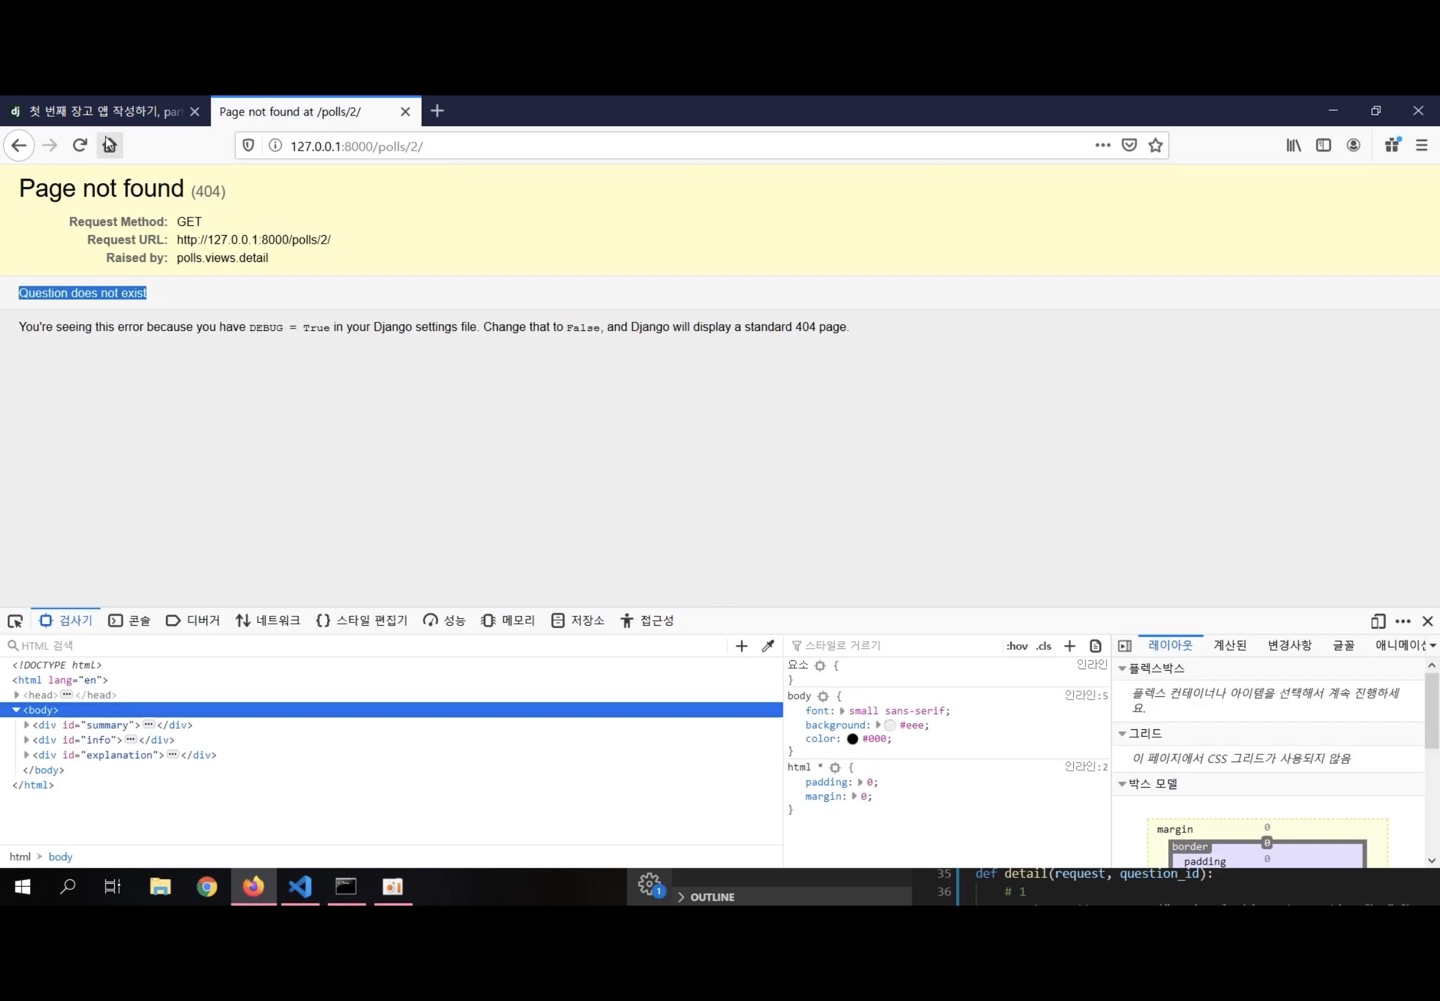Expand the font shorthand value arrow

click(x=842, y=711)
